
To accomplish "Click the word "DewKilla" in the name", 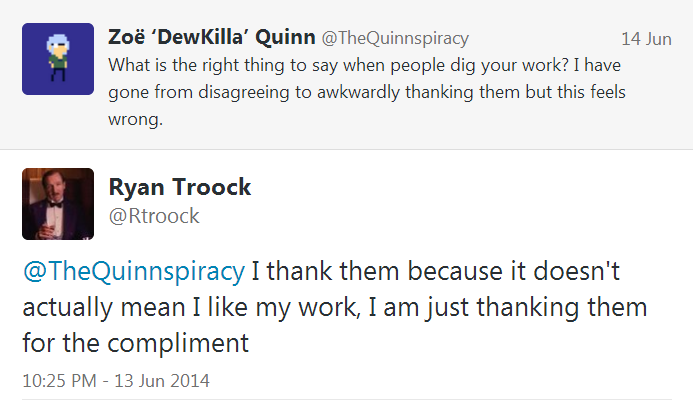I will point(200,37).
